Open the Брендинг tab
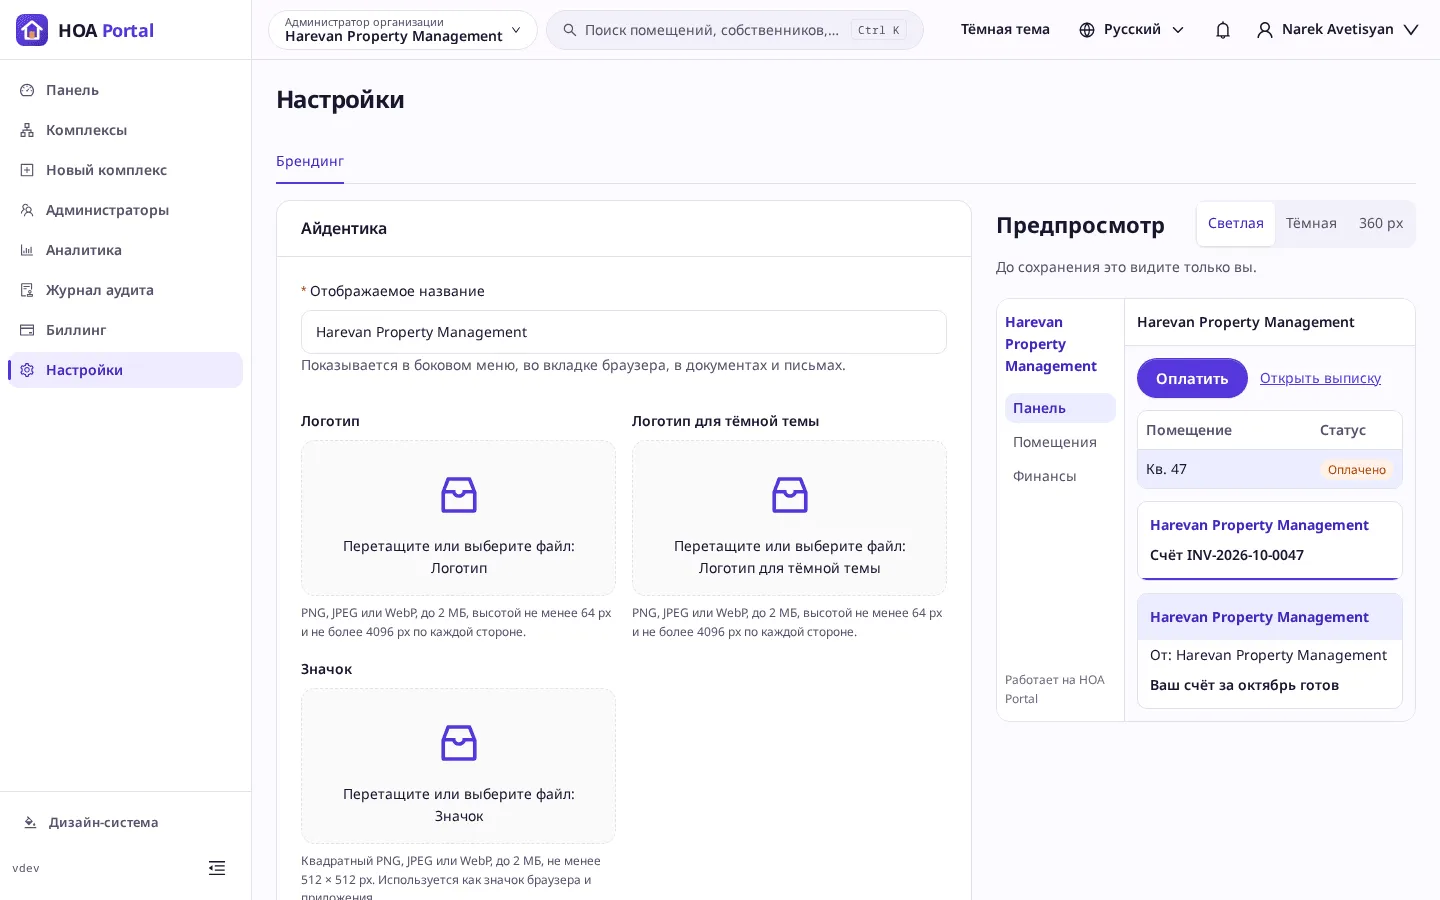This screenshot has height=900, width=1440. [x=310, y=161]
